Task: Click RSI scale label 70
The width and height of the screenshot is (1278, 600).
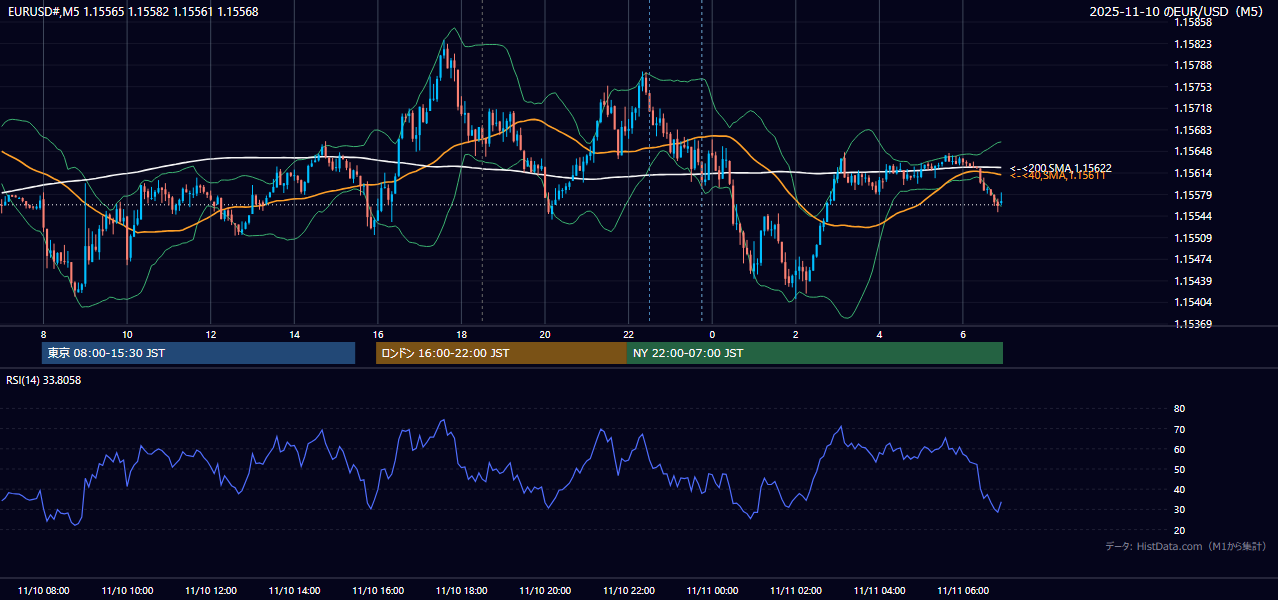Action: (1179, 429)
